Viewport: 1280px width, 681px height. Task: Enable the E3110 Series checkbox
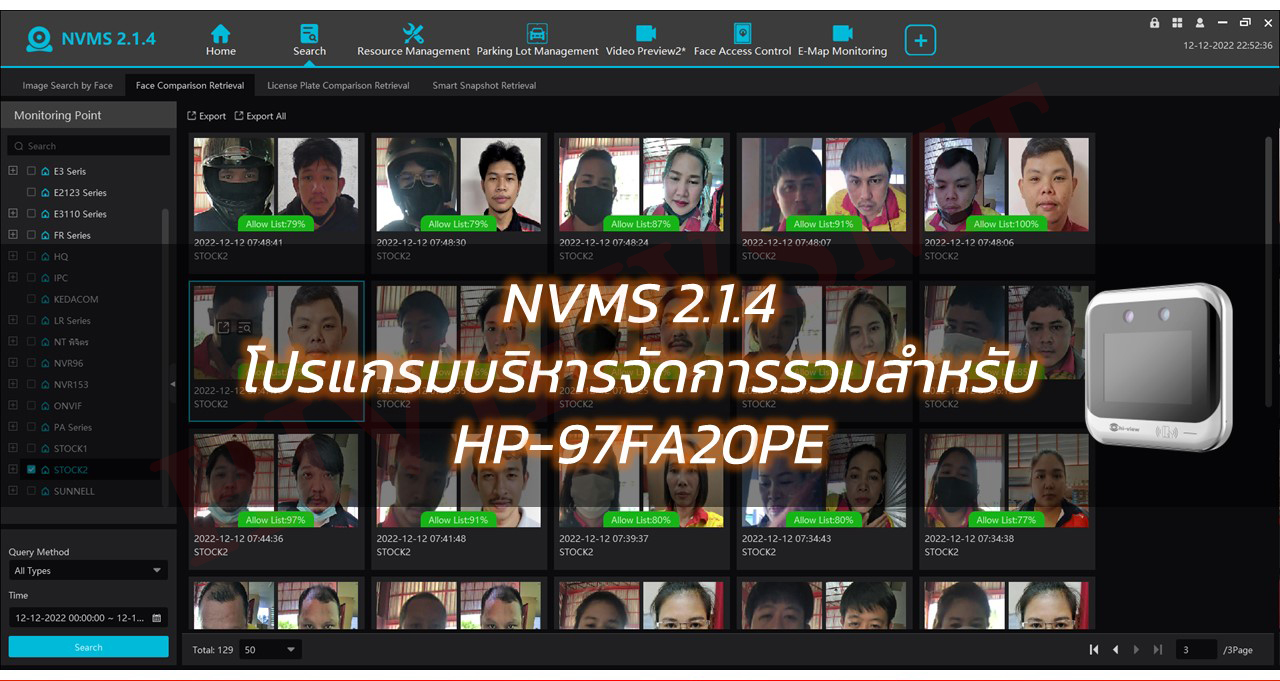pyautogui.click(x=32, y=214)
